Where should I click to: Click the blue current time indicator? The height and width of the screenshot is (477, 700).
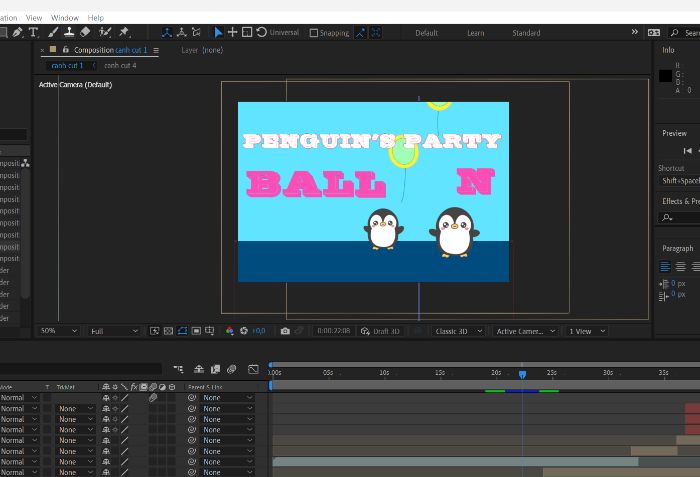click(x=522, y=374)
